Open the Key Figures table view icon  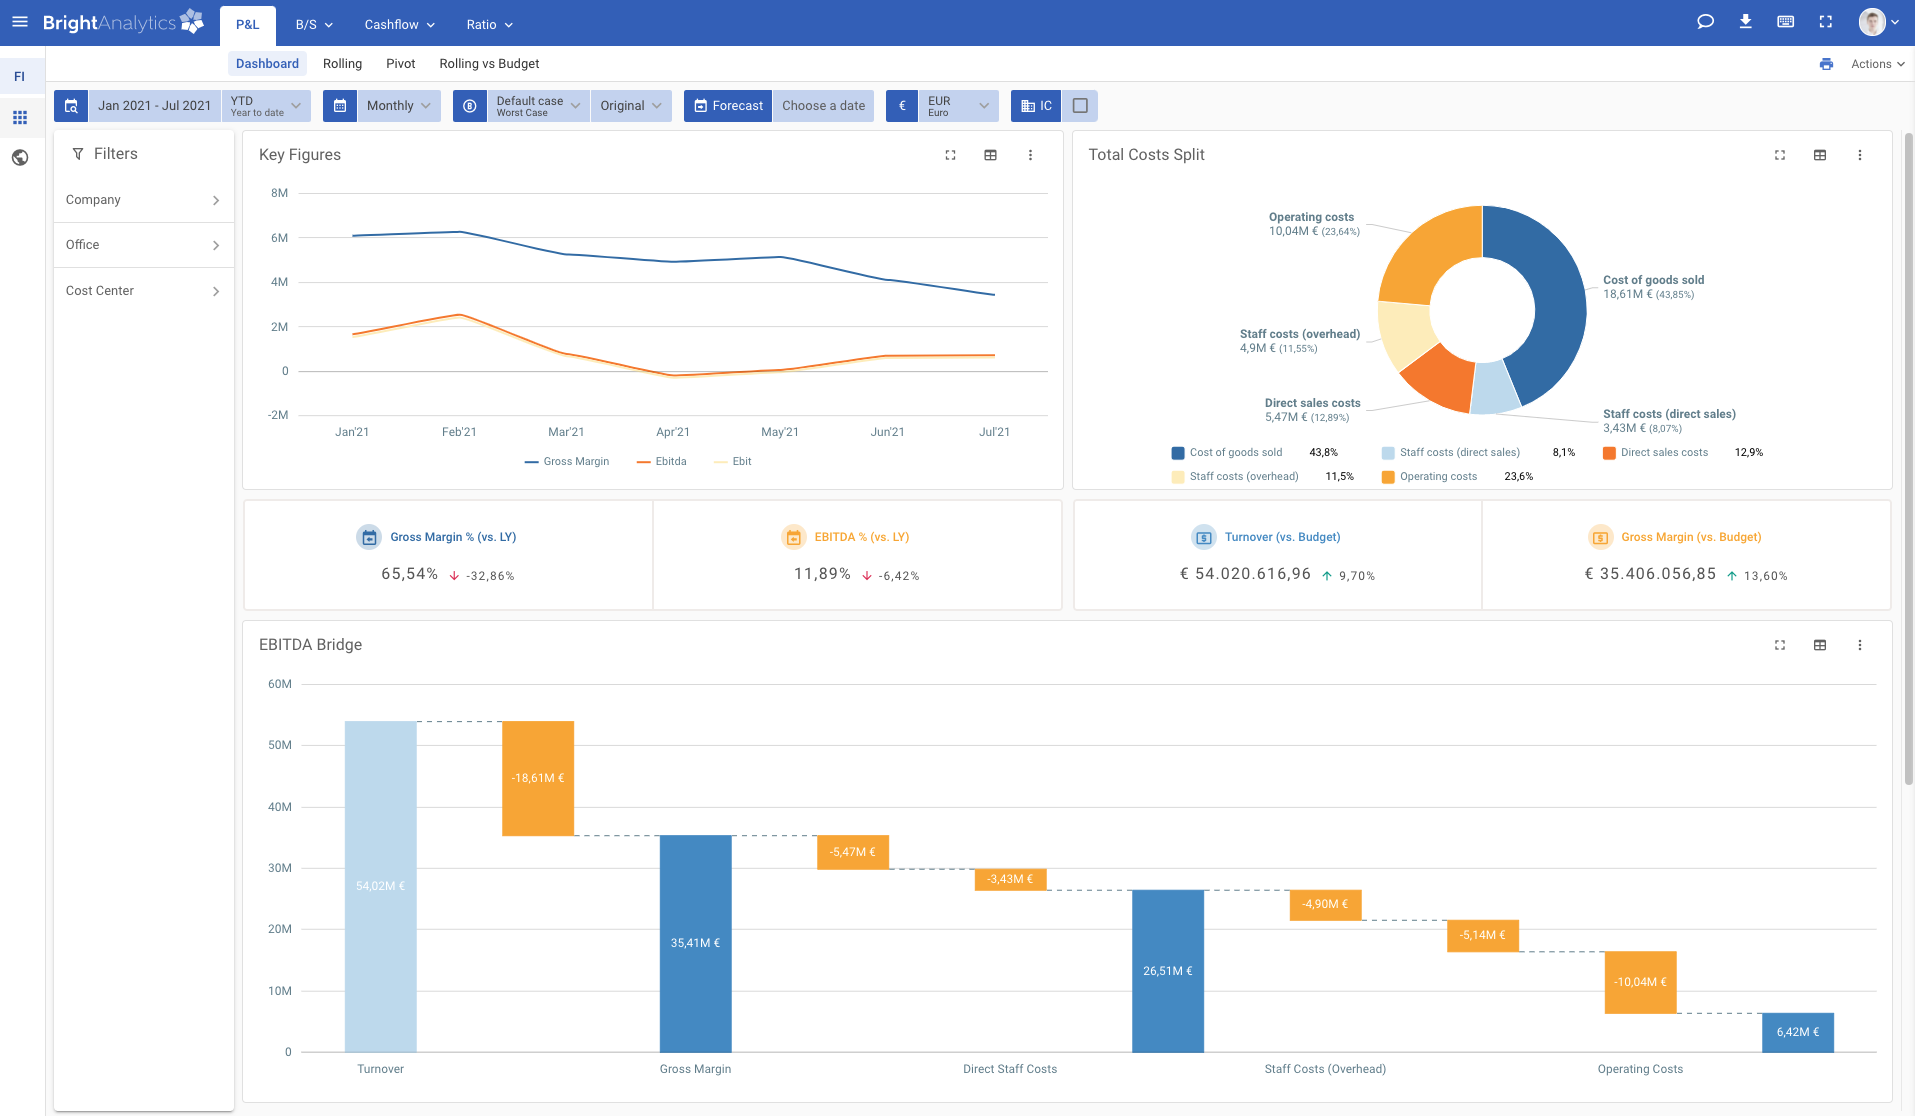click(x=990, y=155)
